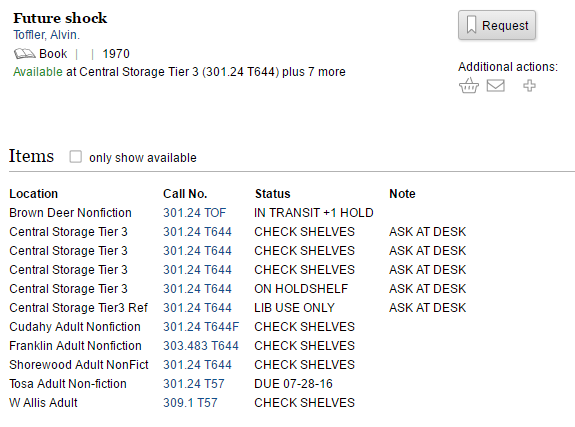575x427 pixels.
Task: Enable only show available checkbox
Action: (x=76, y=157)
